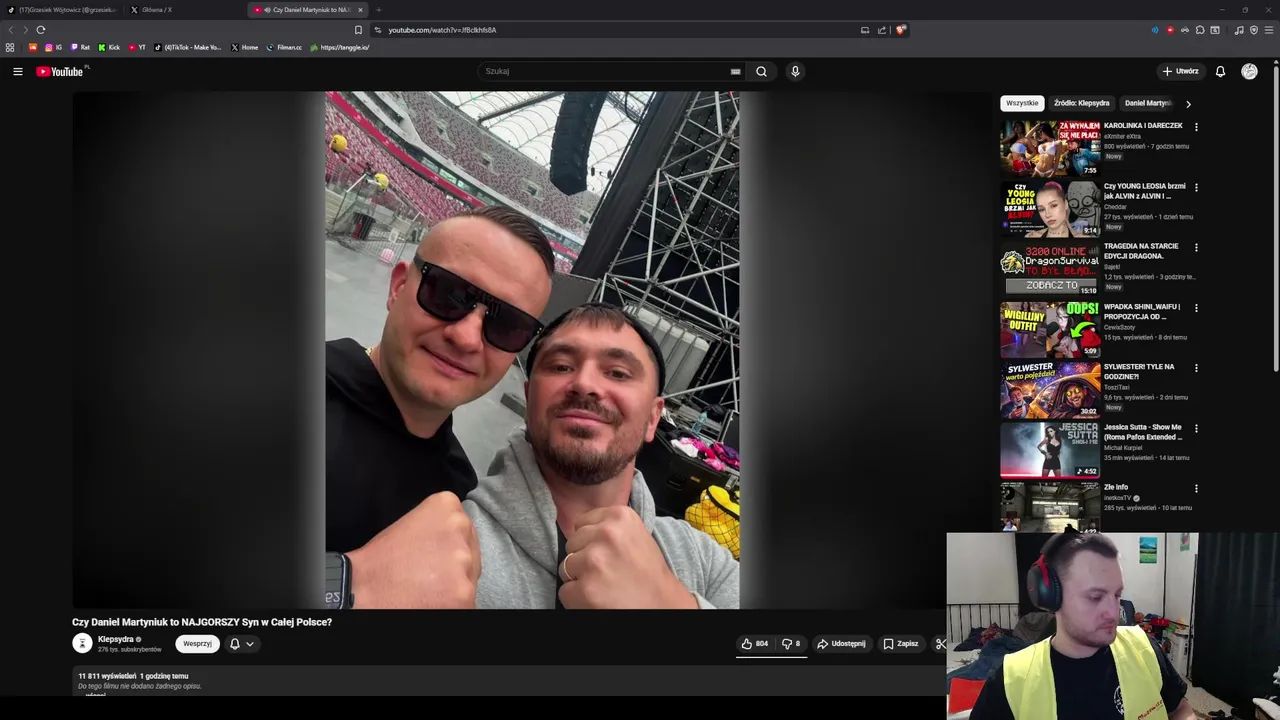
Task: Select the Wszystkie filter chip
Action: 1022,103
